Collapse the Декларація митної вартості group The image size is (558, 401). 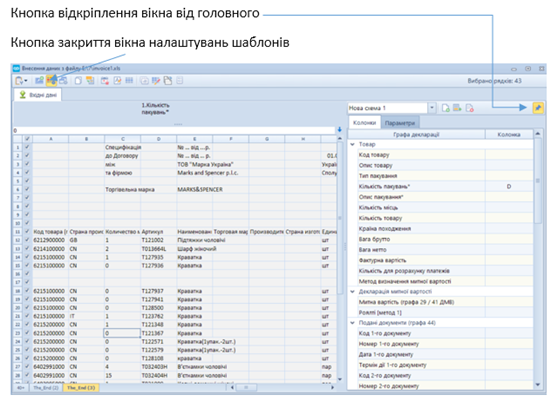point(352,291)
